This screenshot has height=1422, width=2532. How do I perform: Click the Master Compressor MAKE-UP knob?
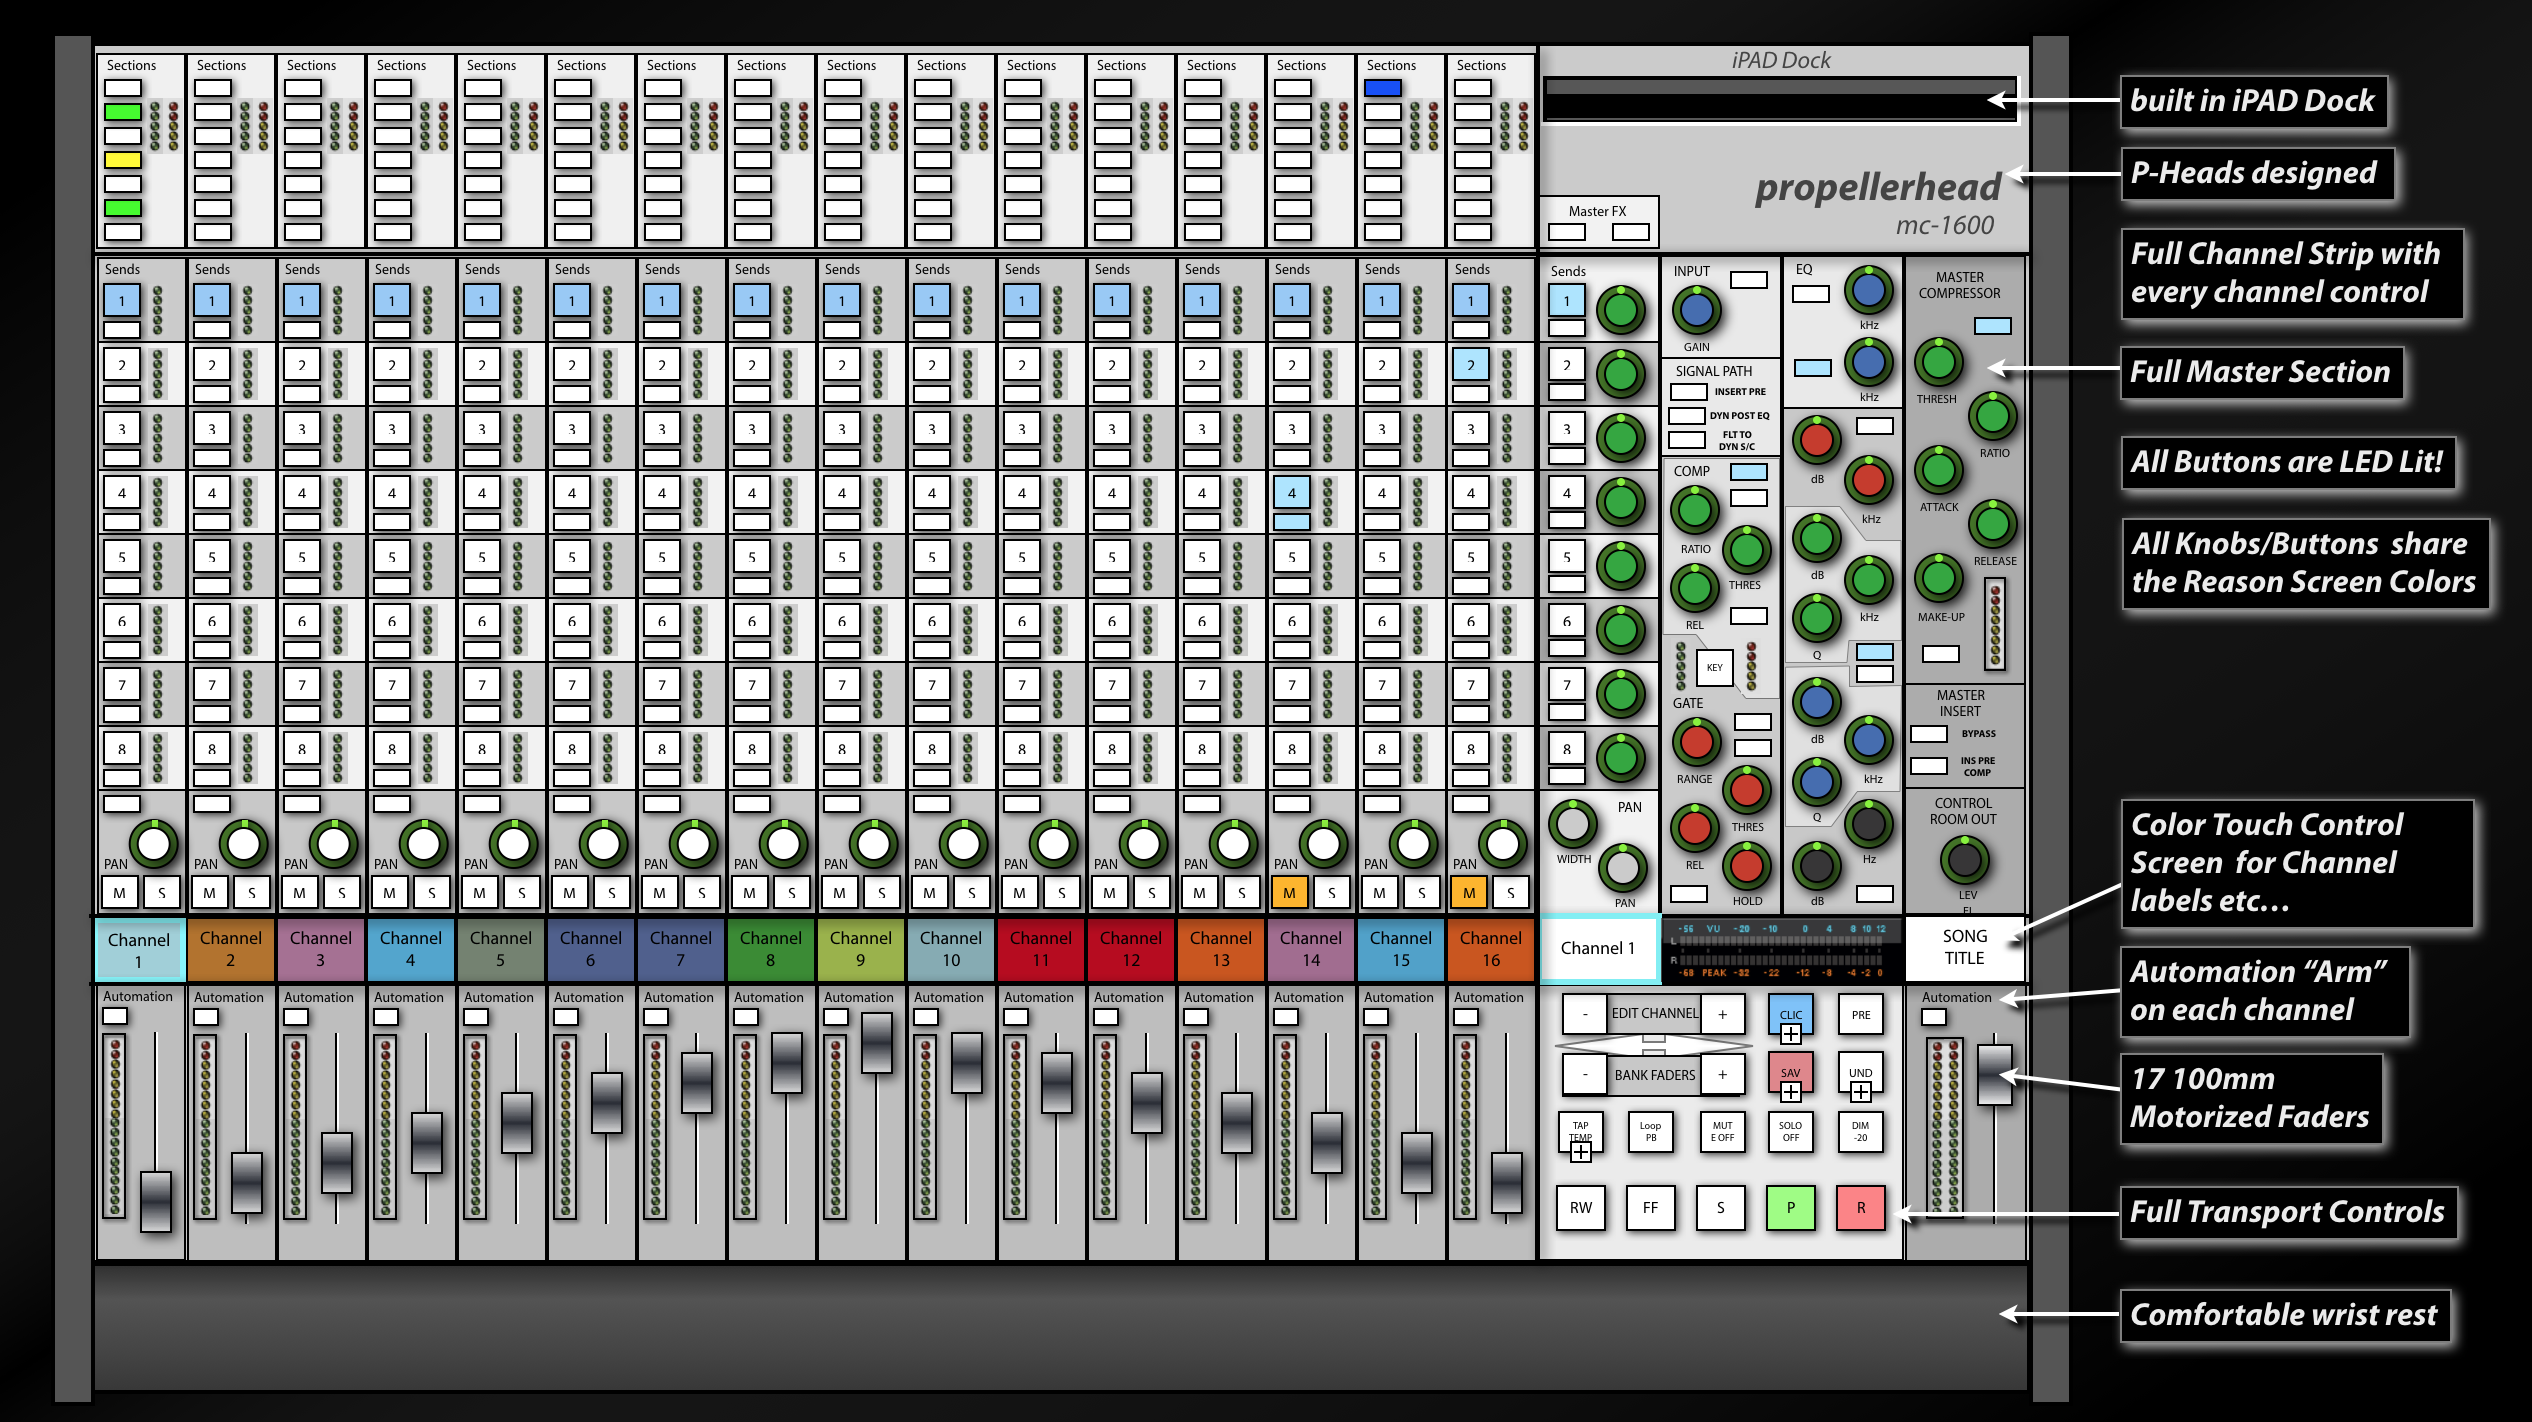click(1938, 577)
